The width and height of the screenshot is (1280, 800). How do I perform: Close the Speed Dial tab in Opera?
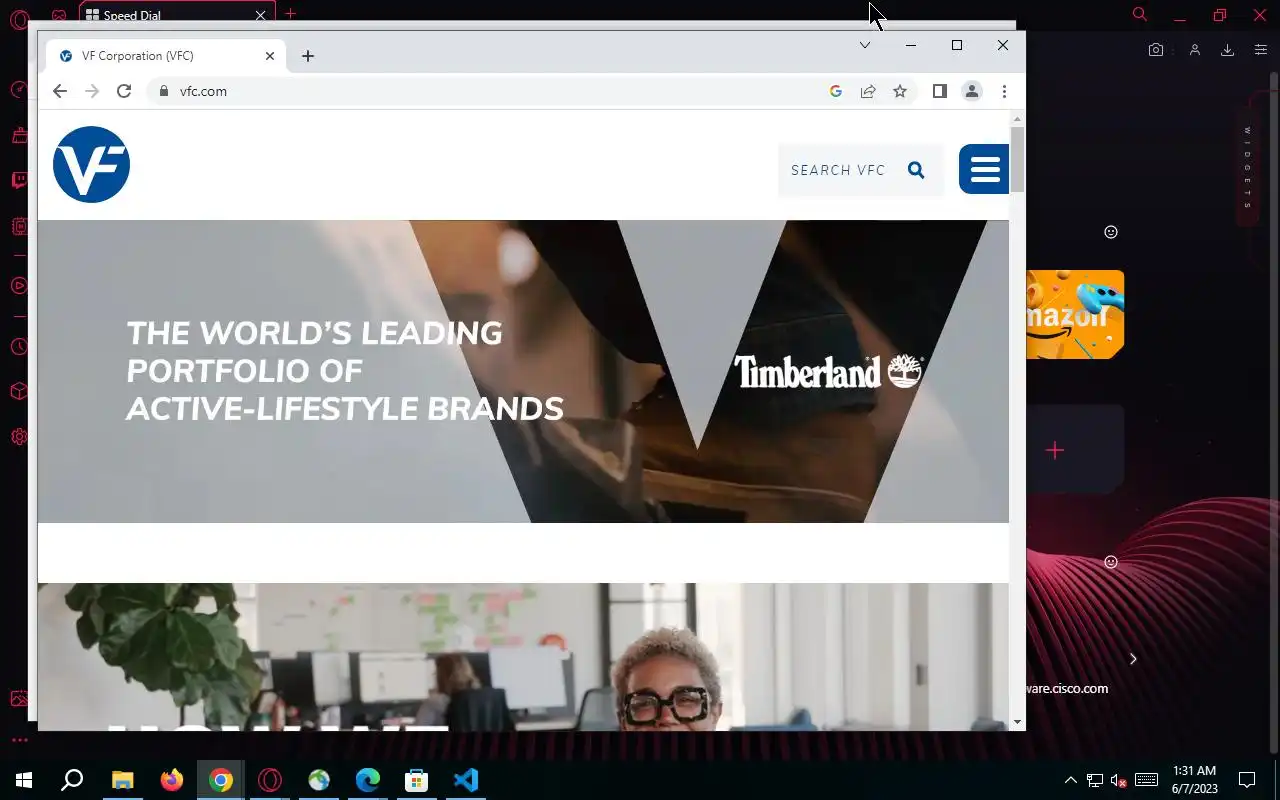click(x=261, y=15)
